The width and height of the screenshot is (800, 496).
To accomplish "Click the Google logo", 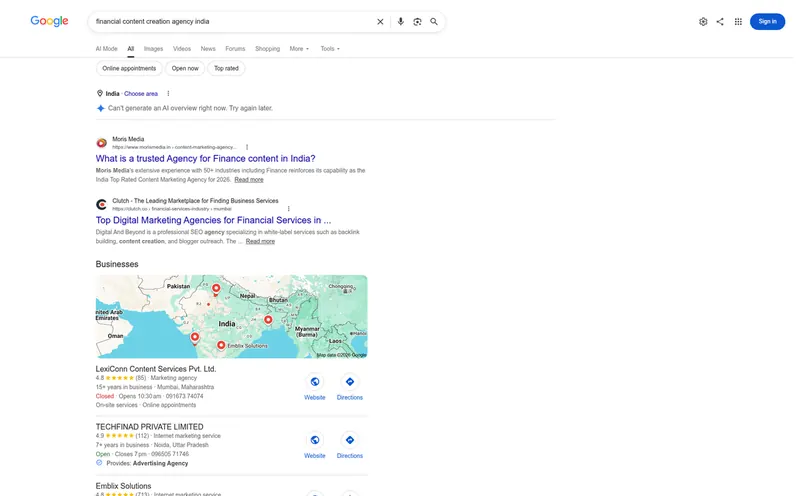I will [x=49, y=21].
